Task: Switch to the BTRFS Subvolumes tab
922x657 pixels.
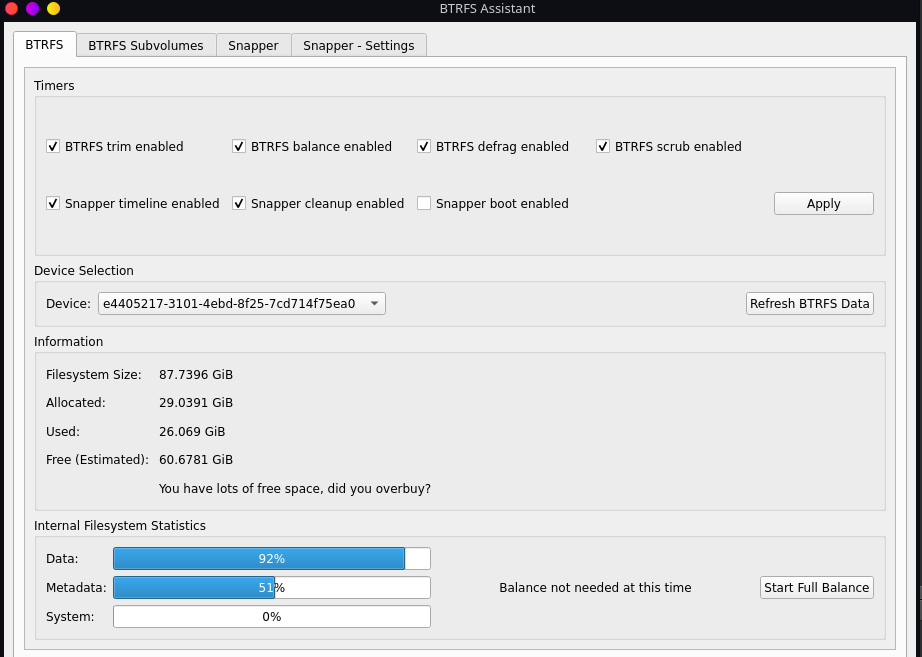Action: pos(145,45)
